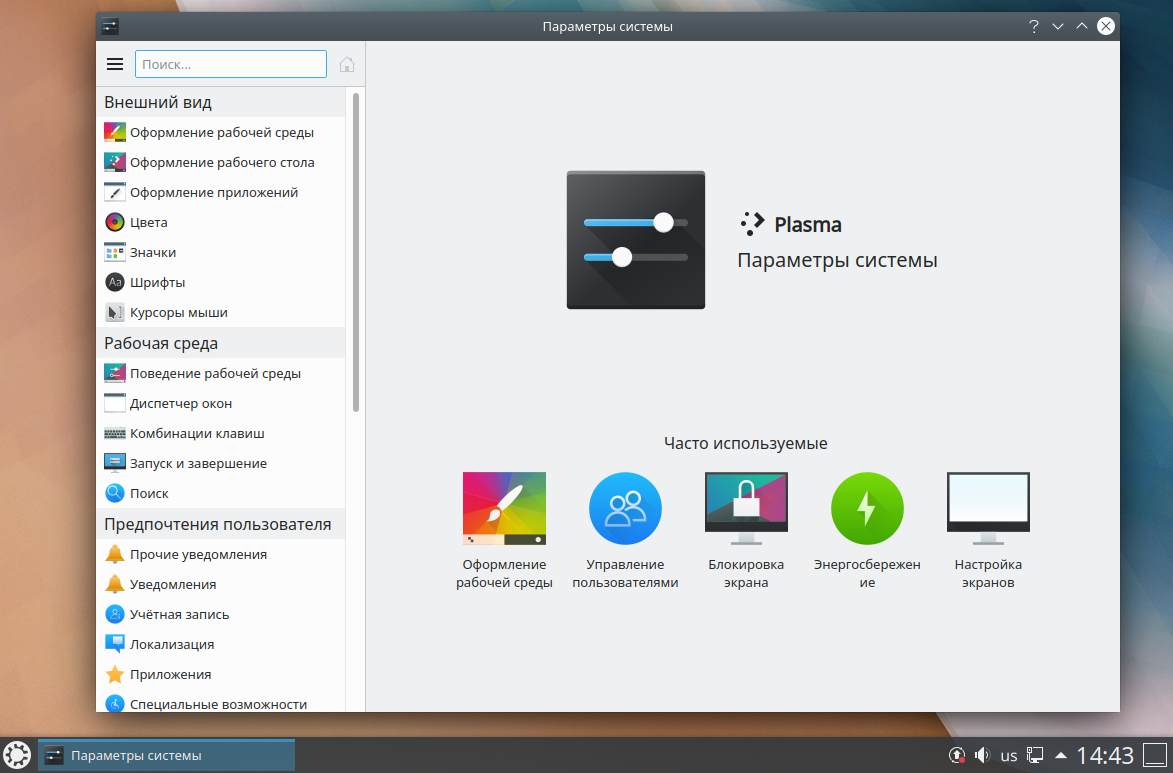Image resolution: width=1173 pixels, height=773 pixels.
Task: Expand hidden system tray icons arrow
Action: (x=1061, y=755)
